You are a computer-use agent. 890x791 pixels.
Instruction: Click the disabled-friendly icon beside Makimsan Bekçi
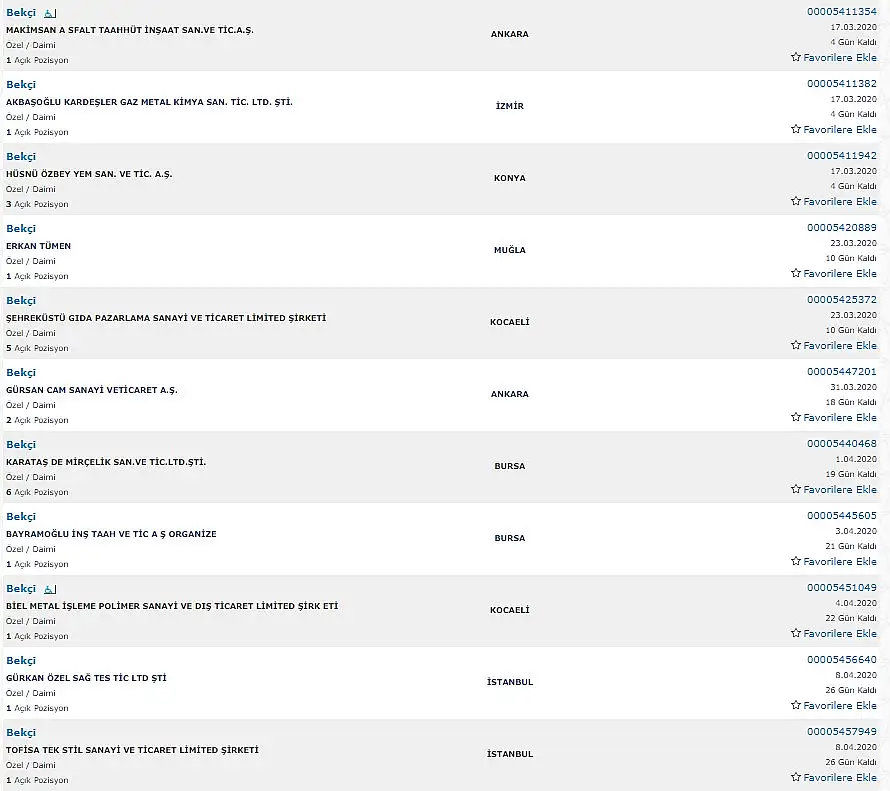point(50,13)
